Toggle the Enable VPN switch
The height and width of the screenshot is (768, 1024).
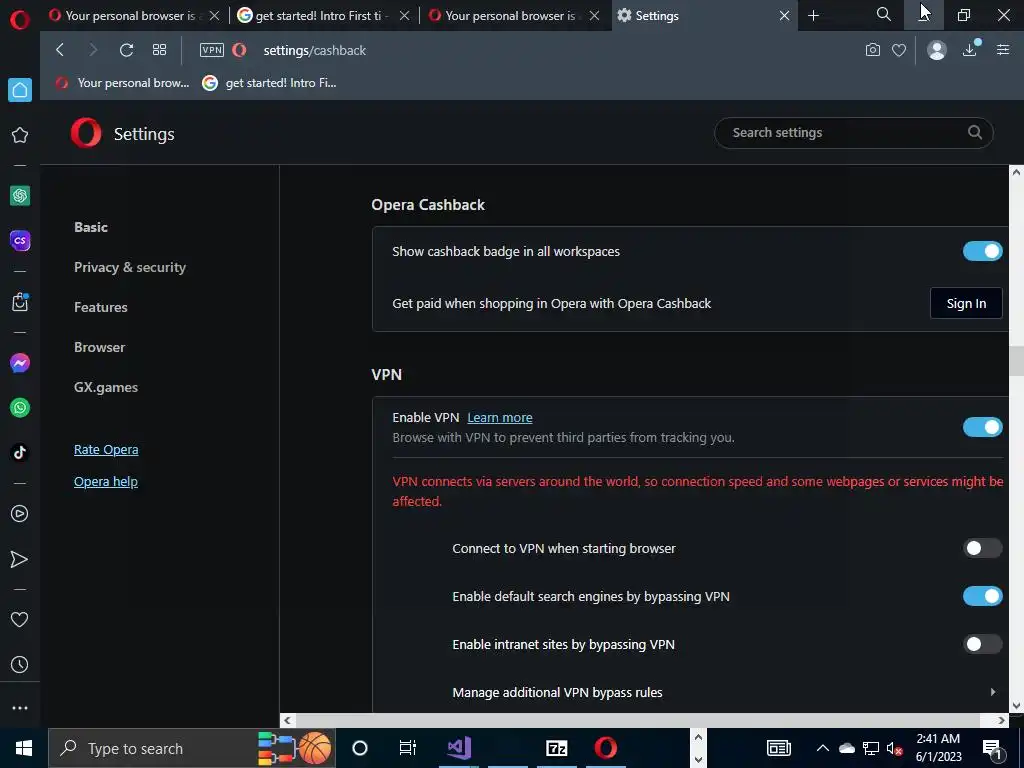(x=982, y=427)
